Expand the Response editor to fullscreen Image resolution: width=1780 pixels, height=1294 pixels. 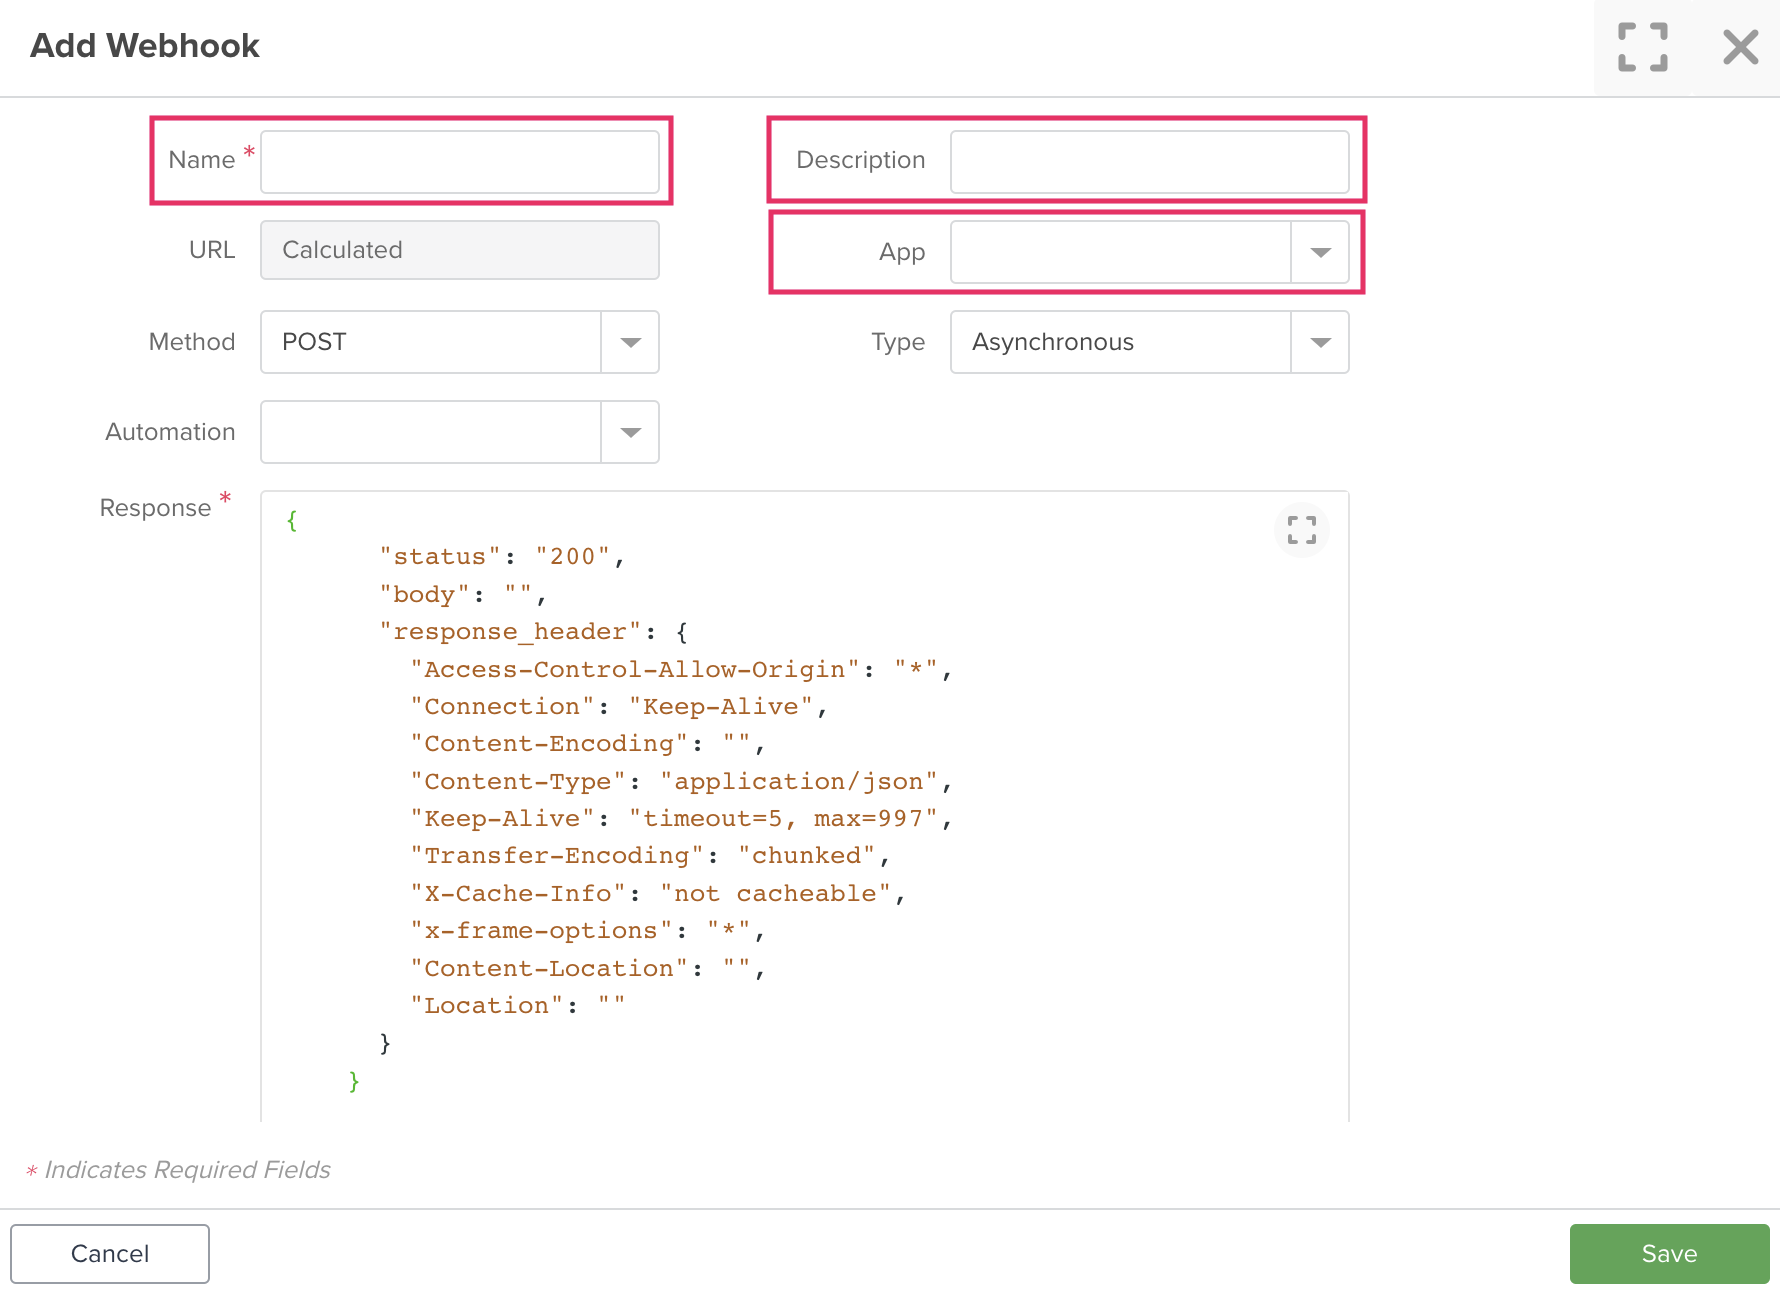click(1302, 530)
